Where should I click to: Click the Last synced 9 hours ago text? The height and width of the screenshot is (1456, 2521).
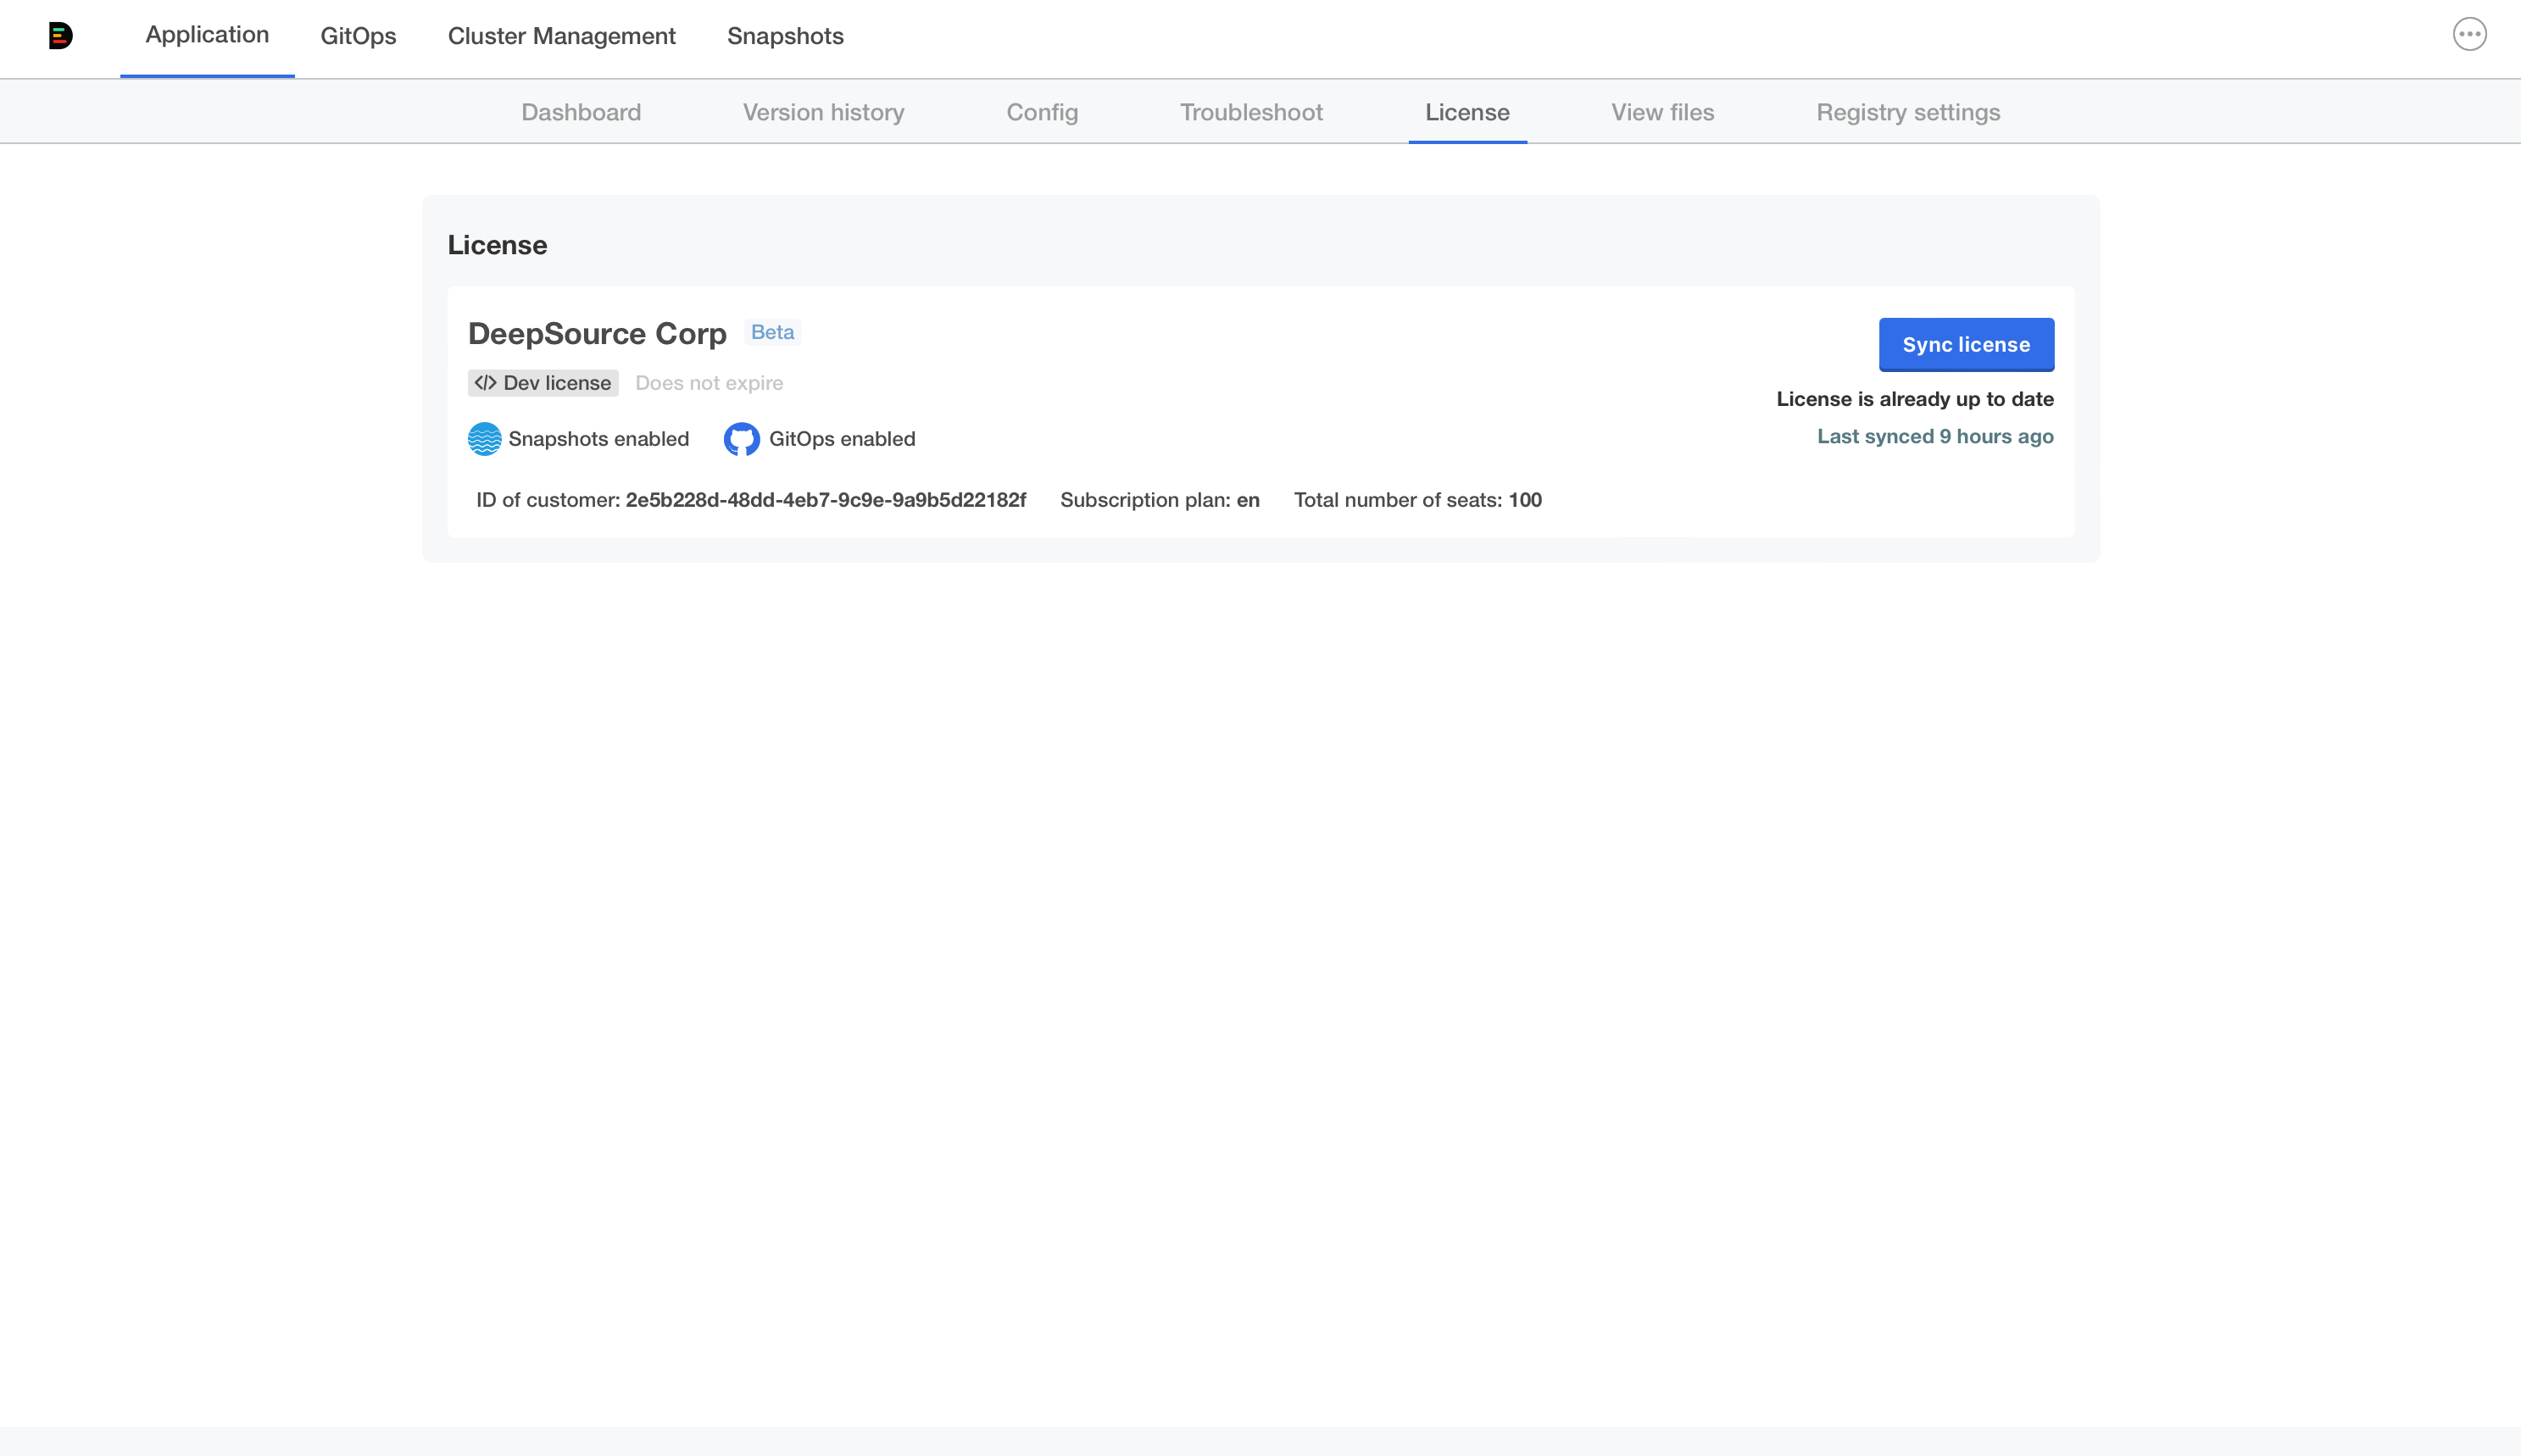(x=1935, y=437)
